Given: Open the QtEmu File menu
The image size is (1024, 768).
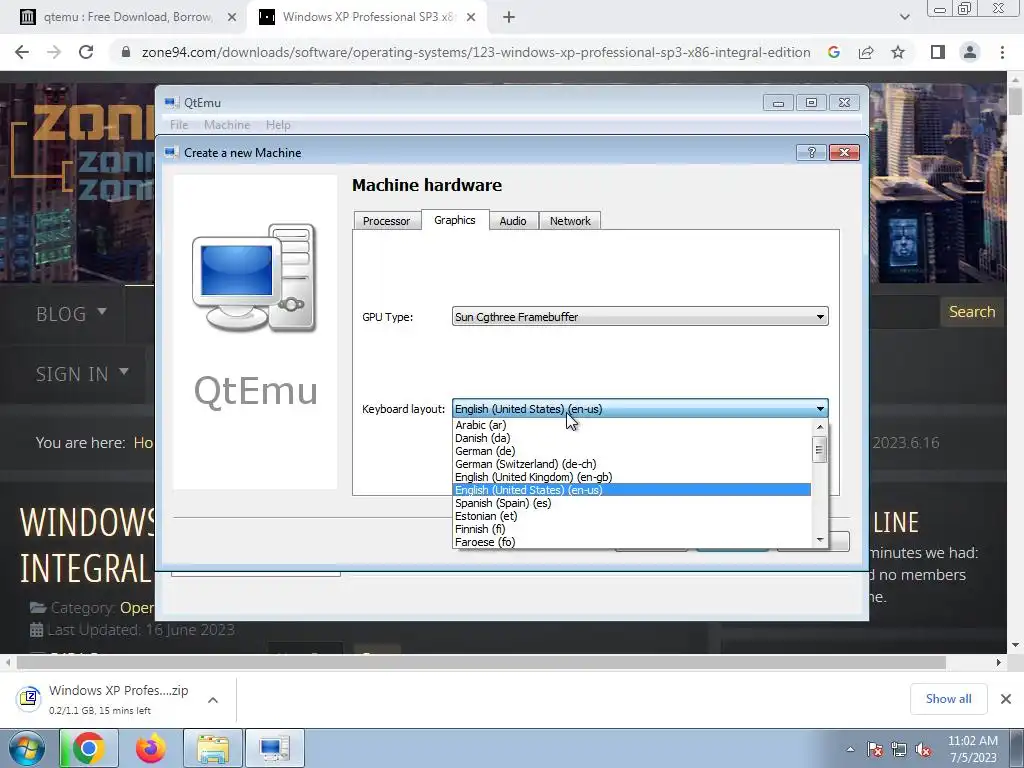Looking at the screenshot, I should 178,125.
